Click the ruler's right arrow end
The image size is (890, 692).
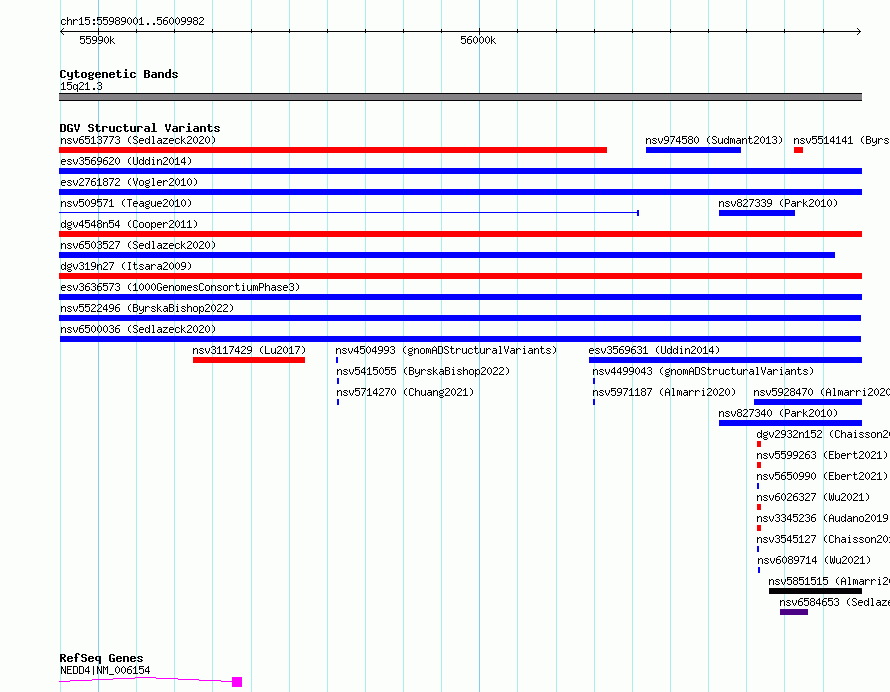click(859, 32)
